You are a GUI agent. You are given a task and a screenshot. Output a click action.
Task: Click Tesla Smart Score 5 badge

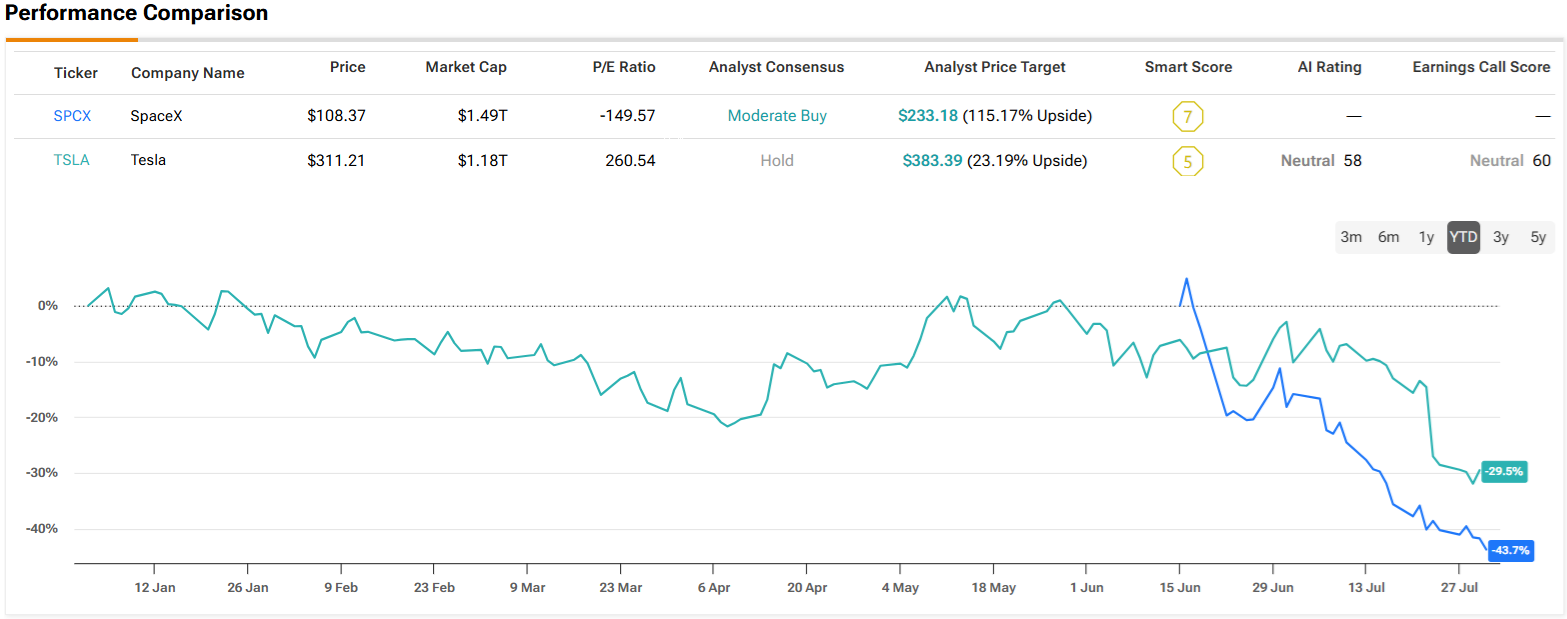pos(1187,161)
